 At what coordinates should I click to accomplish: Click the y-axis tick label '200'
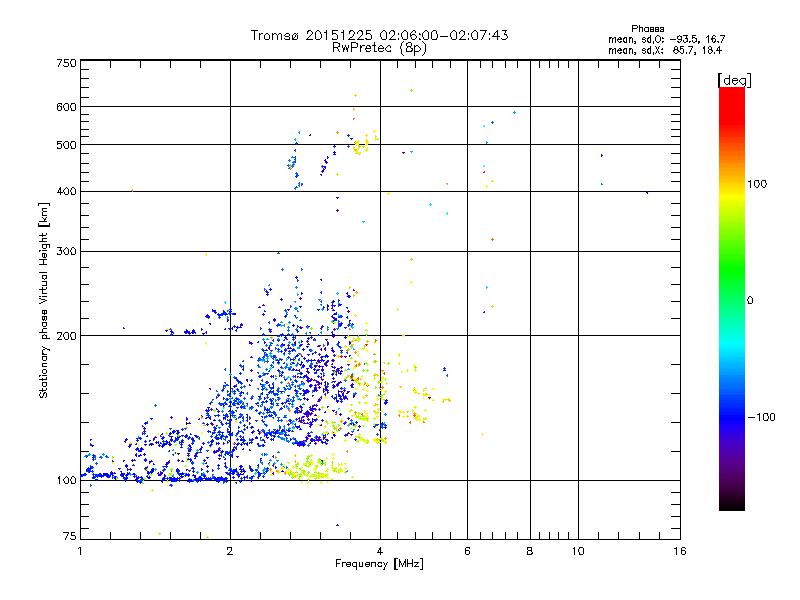click(x=66, y=336)
